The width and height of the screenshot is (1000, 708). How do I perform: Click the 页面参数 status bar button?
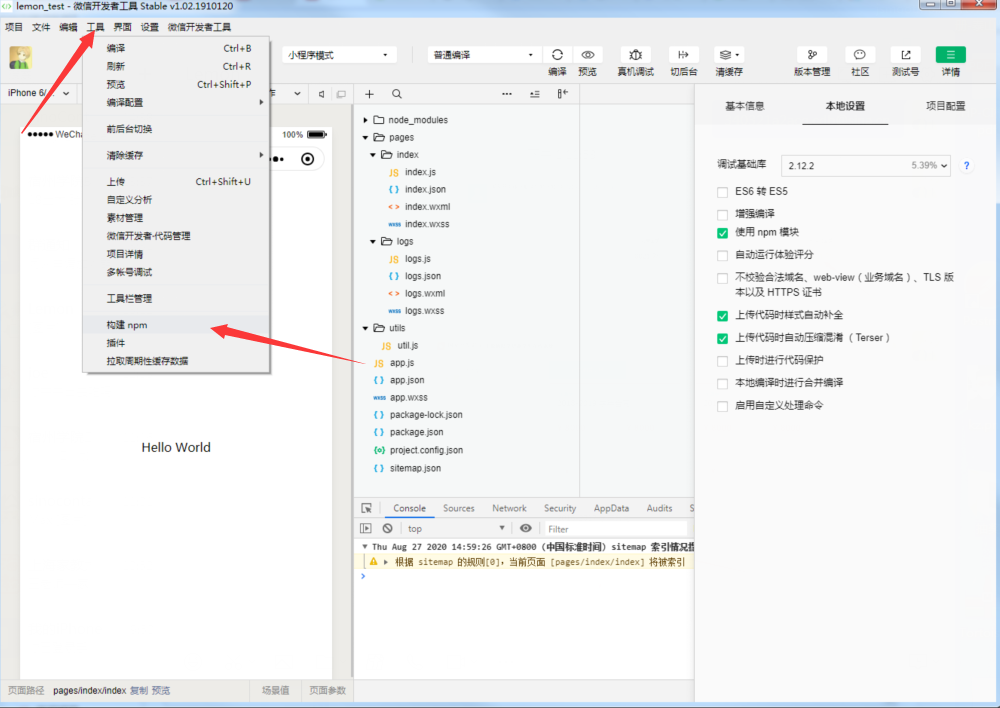[327, 690]
